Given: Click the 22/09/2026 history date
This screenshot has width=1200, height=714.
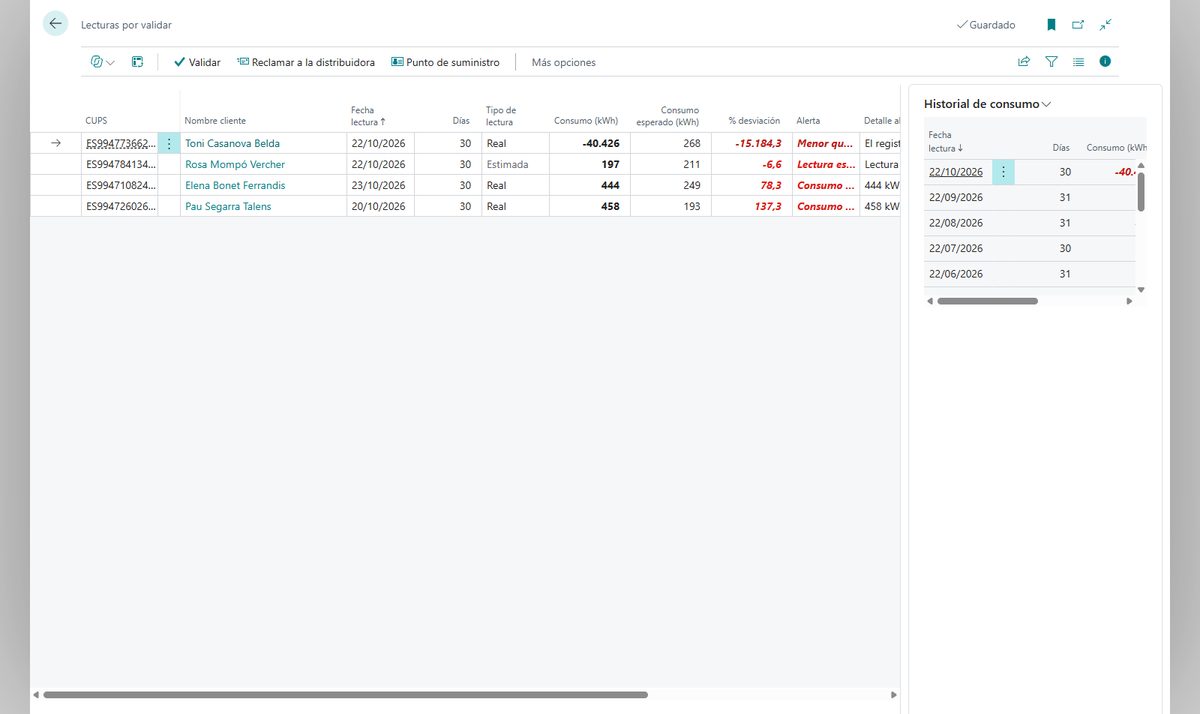Looking at the screenshot, I should click(x=956, y=198).
